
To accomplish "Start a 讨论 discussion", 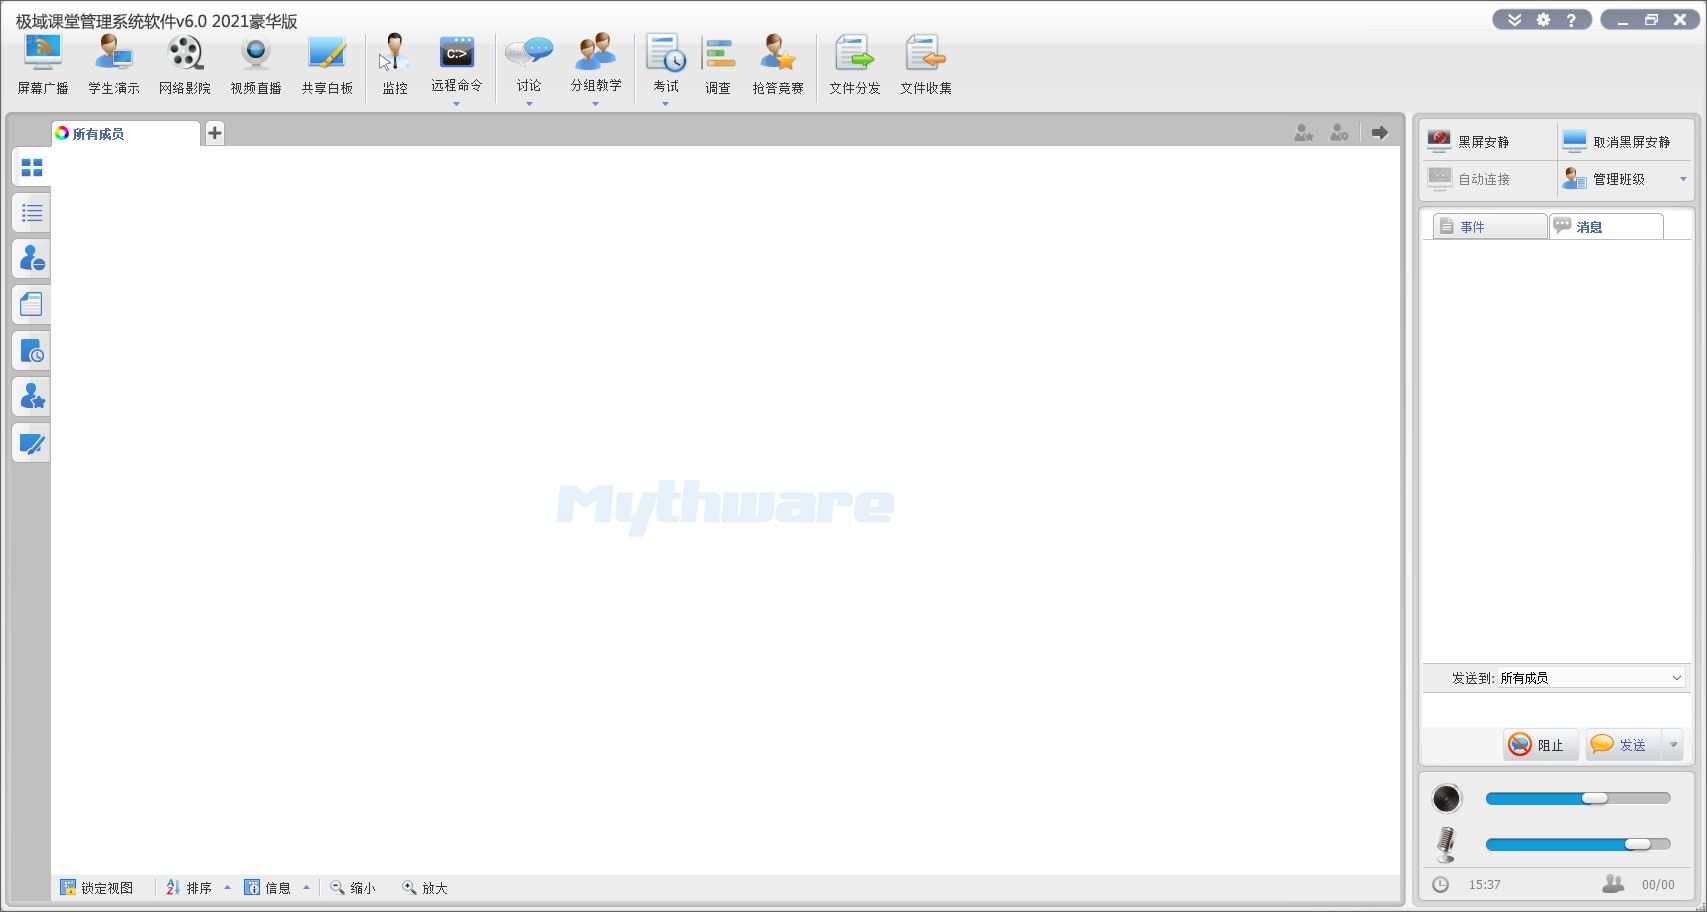I will 529,62.
